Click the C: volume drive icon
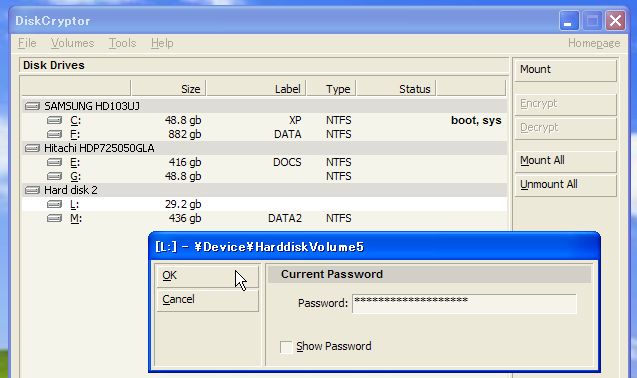This screenshot has width=637, height=378. pyautogui.click(x=54, y=120)
